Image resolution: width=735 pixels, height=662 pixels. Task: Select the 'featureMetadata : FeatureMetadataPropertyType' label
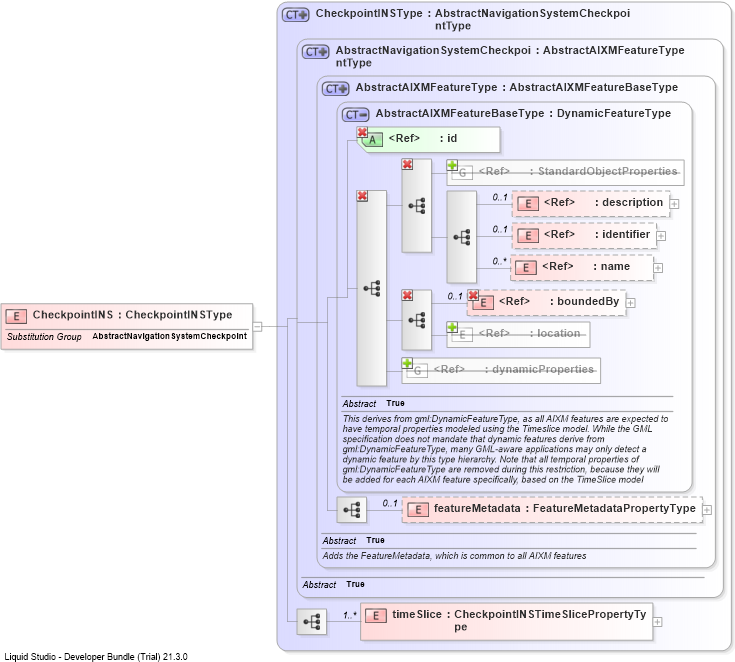pyautogui.click(x=564, y=508)
